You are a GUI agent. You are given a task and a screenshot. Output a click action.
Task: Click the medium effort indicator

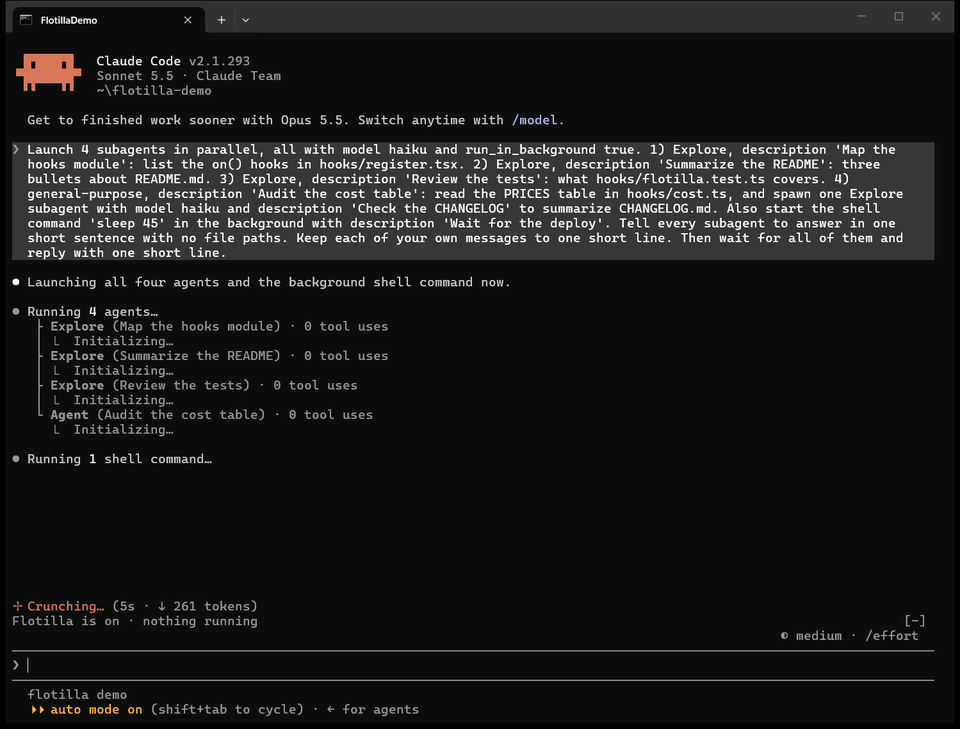click(811, 636)
